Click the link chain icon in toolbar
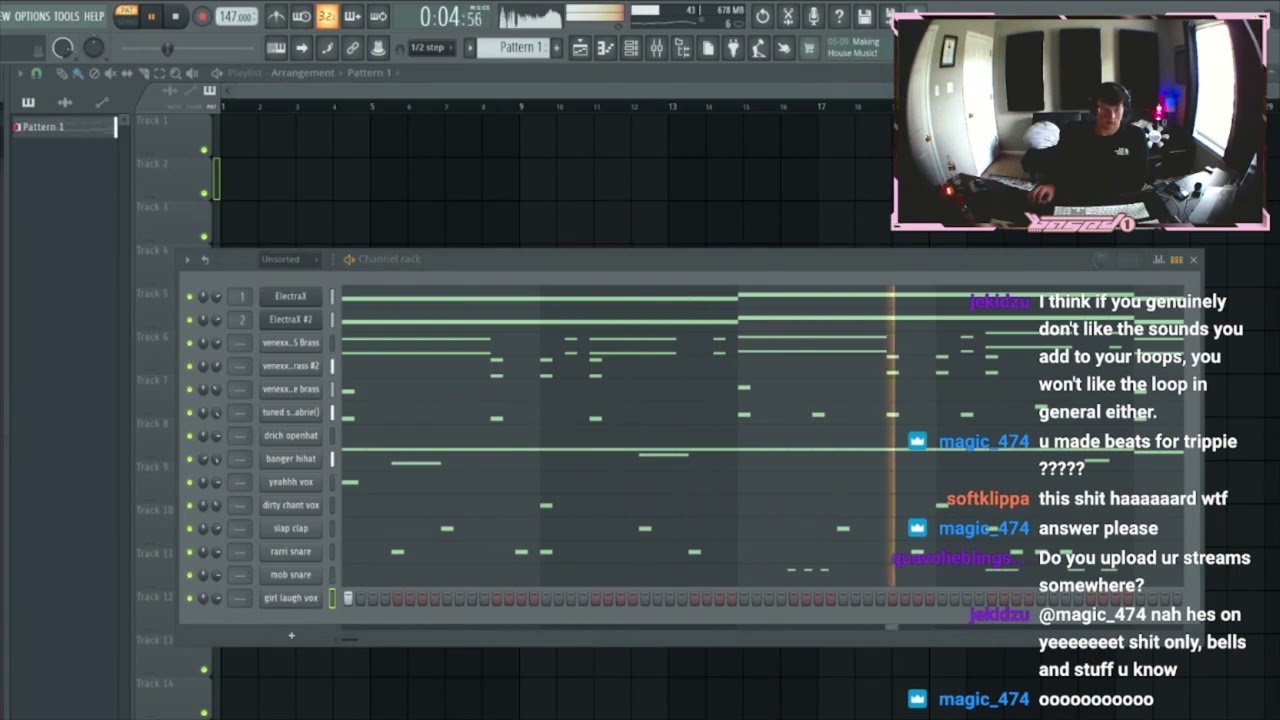The height and width of the screenshot is (720, 1280). [x=353, y=48]
